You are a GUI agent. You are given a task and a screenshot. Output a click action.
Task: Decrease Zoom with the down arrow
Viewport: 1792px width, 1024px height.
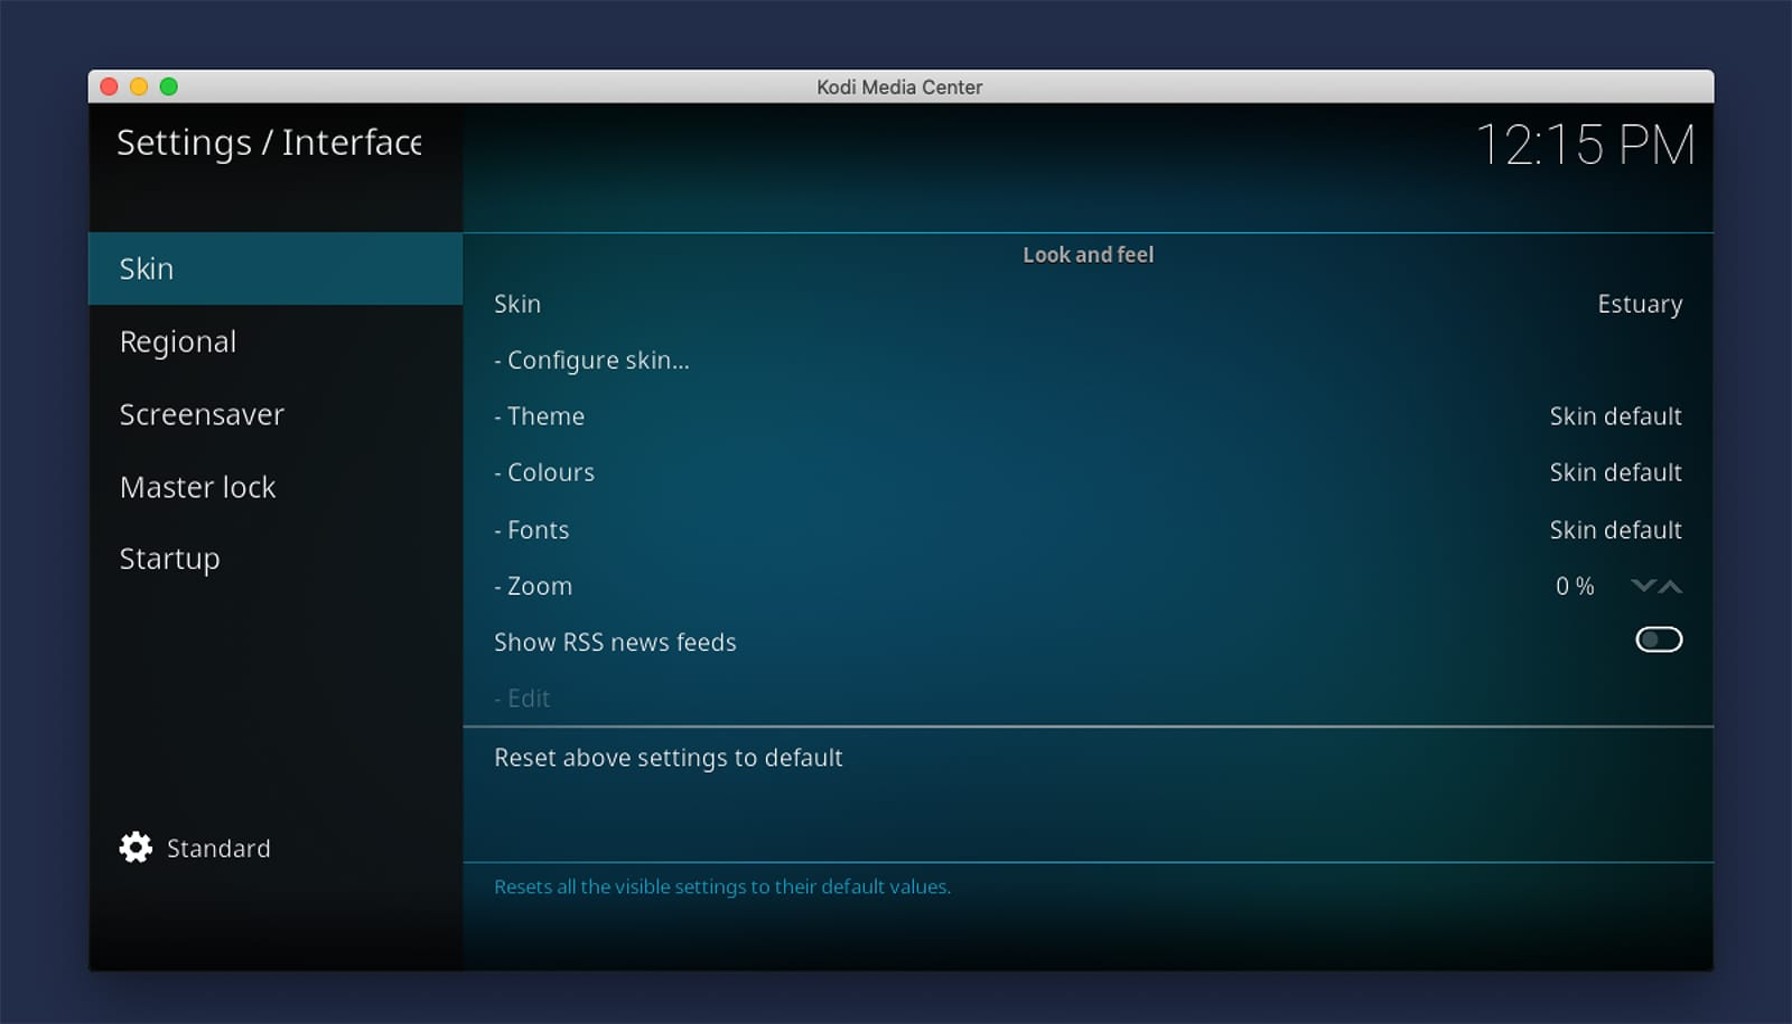coord(1642,586)
